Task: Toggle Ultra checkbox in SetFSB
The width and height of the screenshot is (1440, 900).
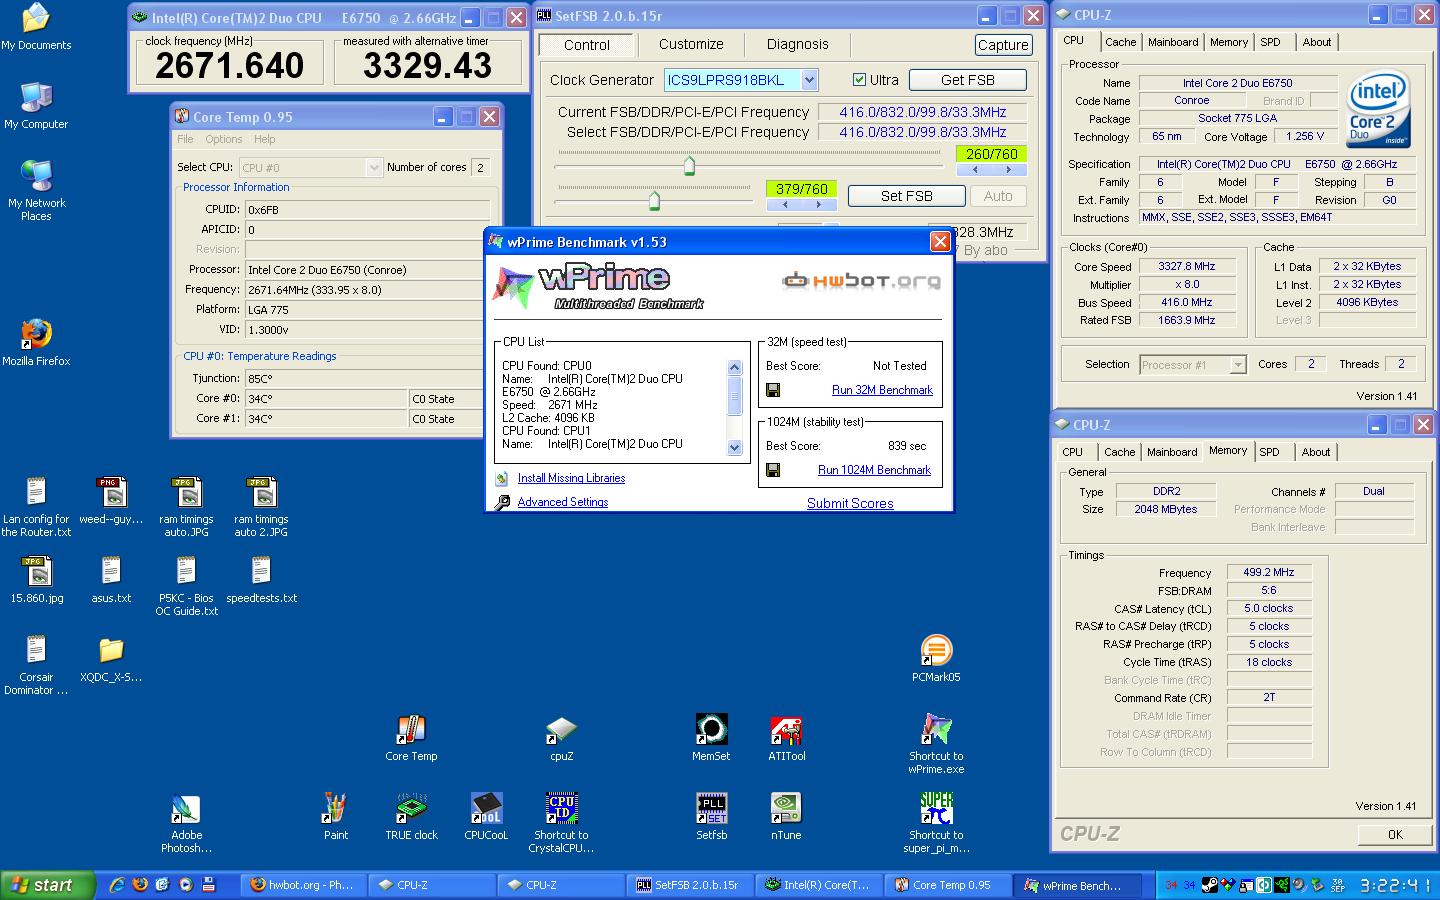Action: point(859,80)
